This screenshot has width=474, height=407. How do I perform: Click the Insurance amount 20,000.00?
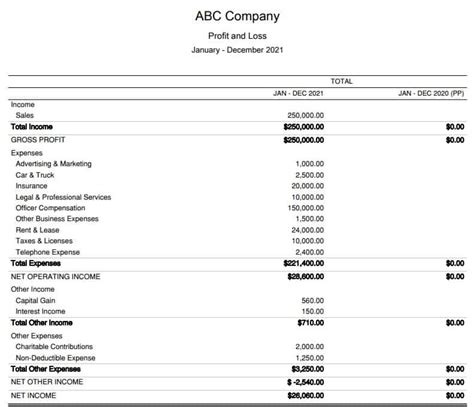308,186
